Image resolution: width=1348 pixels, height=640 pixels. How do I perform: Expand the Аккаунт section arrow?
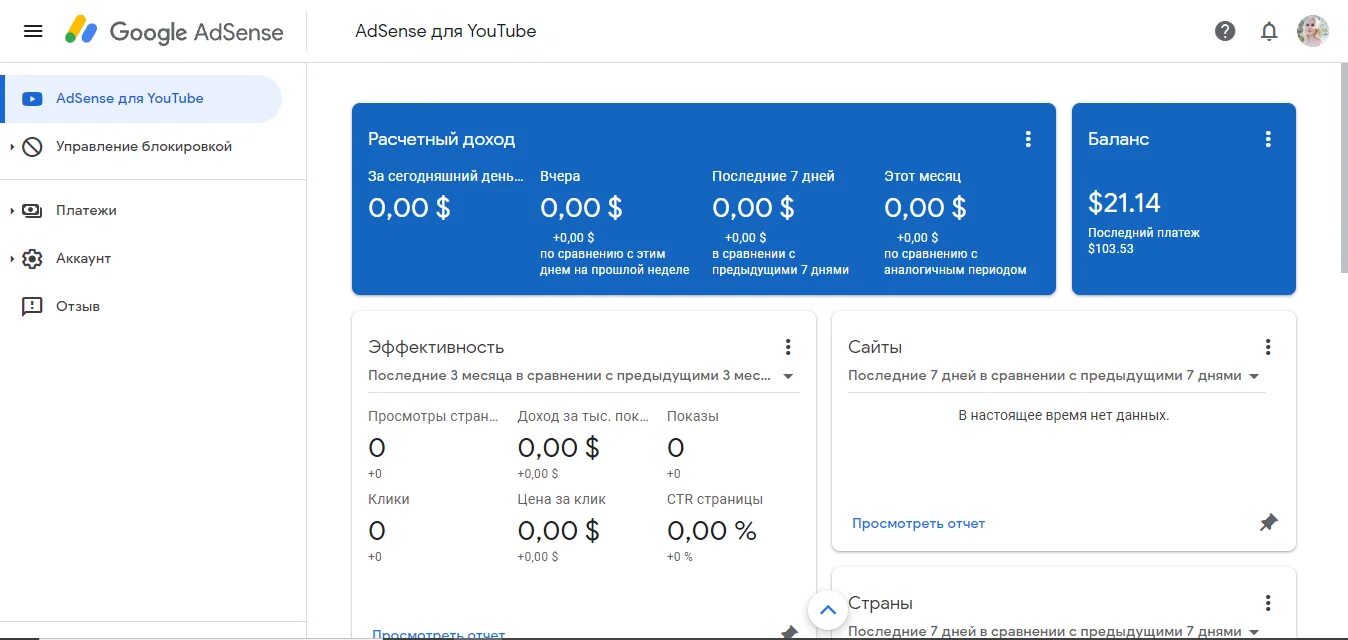[12, 259]
